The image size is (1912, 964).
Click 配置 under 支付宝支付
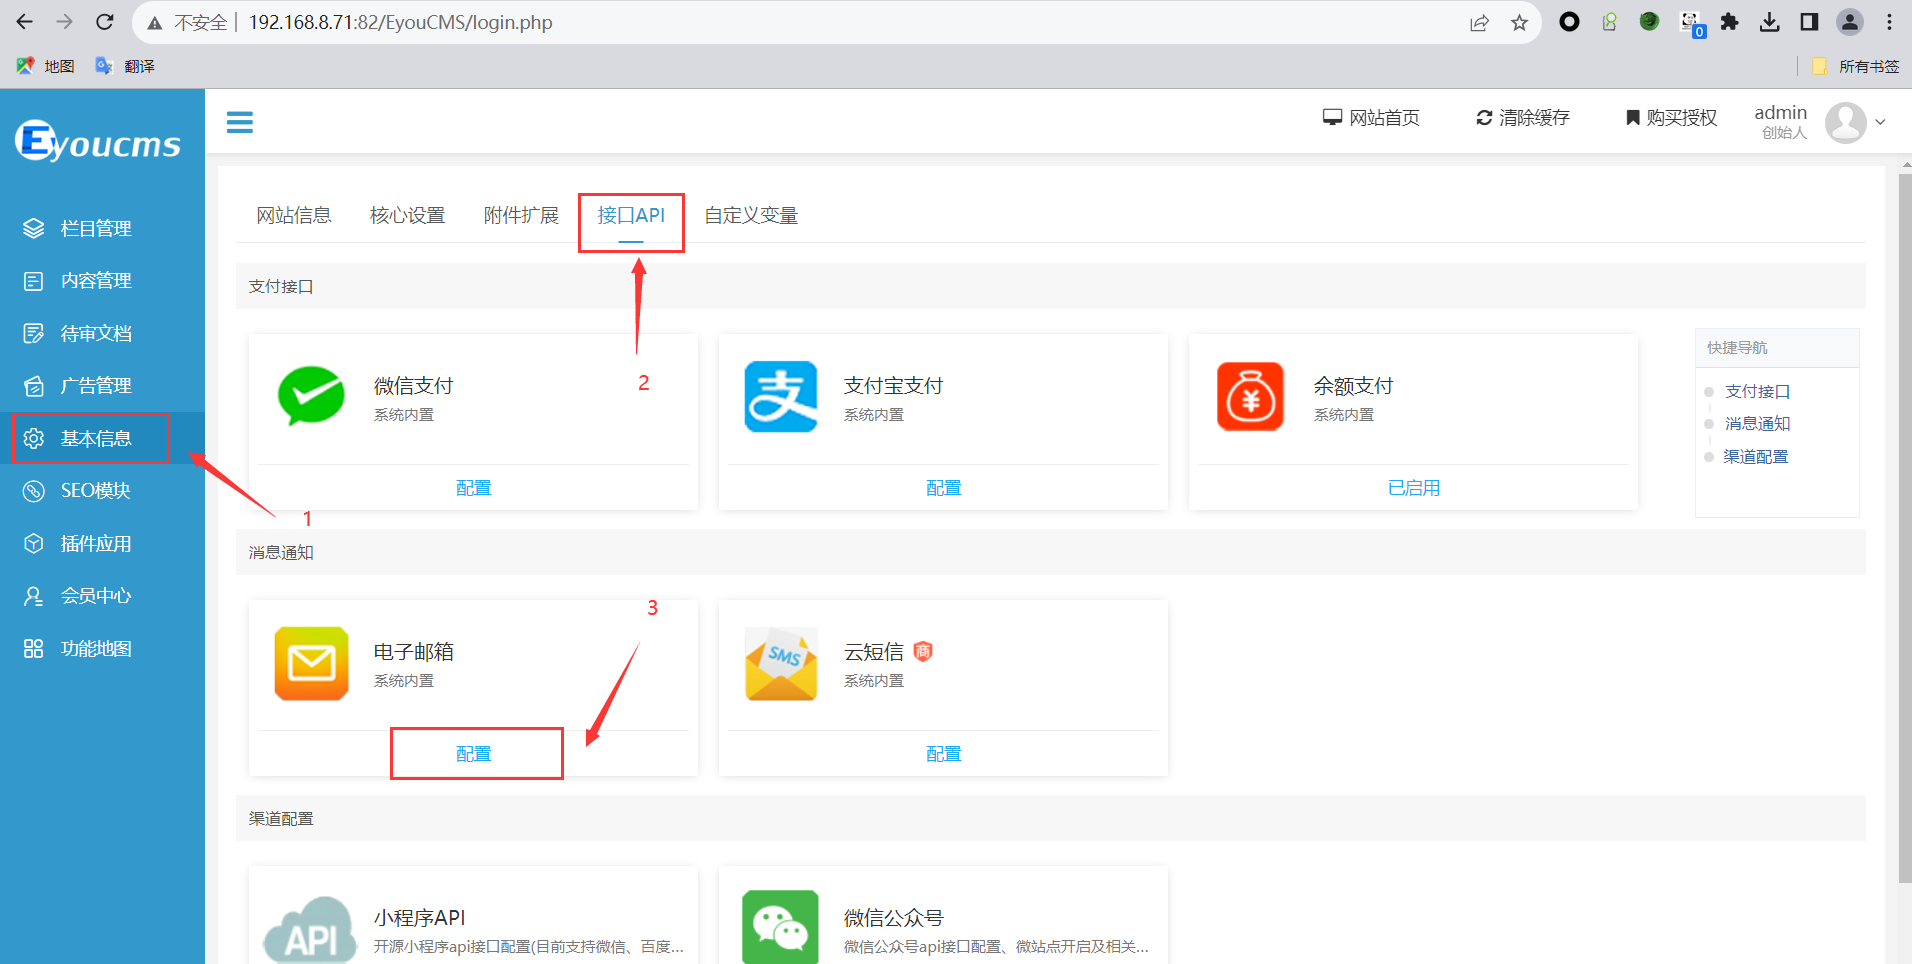(944, 488)
